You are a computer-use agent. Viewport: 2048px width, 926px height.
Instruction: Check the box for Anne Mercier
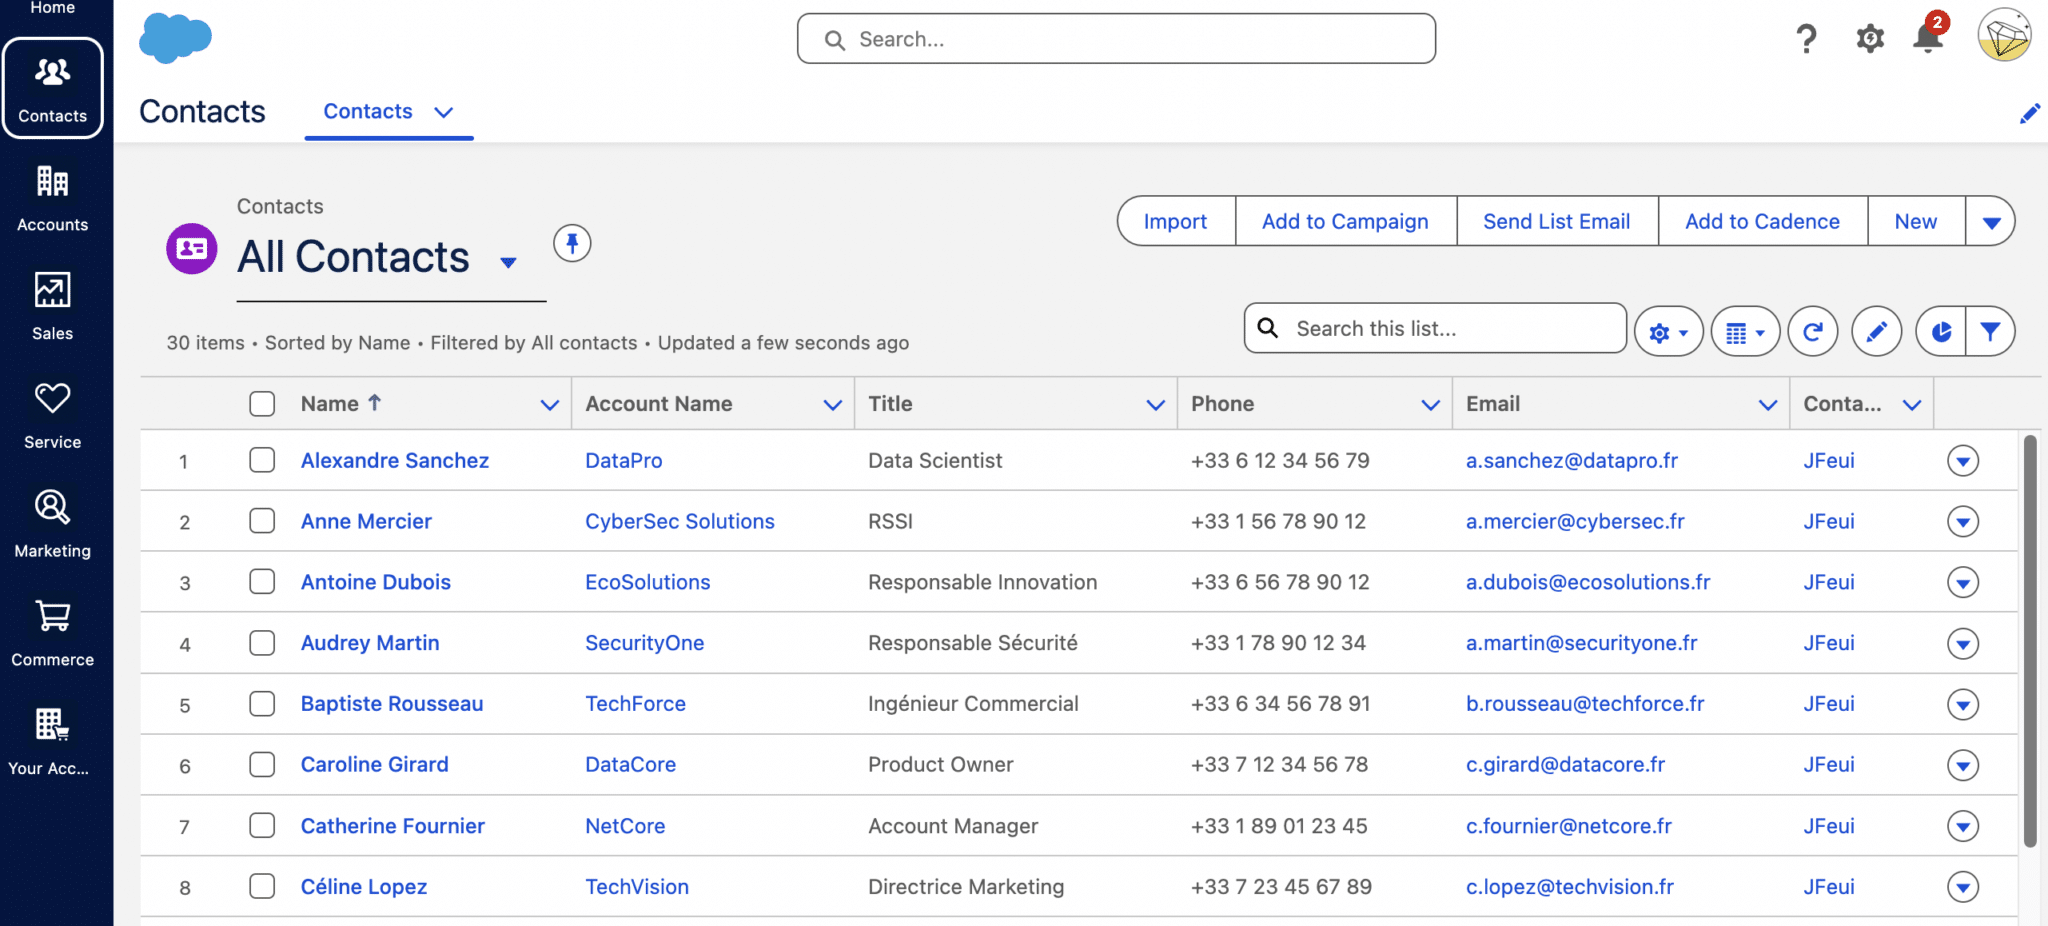tap(262, 521)
